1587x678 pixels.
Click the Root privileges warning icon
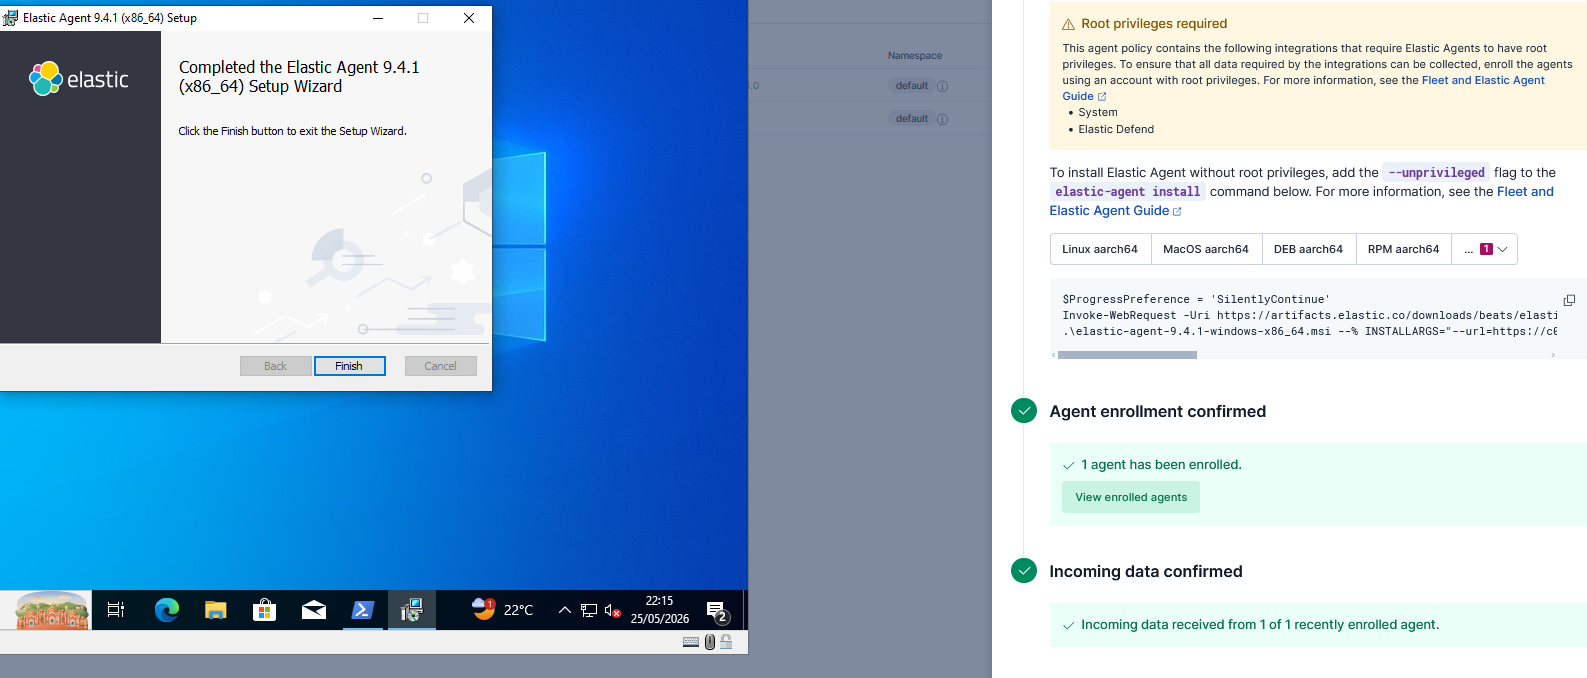pyautogui.click(x=1068, y=24)
